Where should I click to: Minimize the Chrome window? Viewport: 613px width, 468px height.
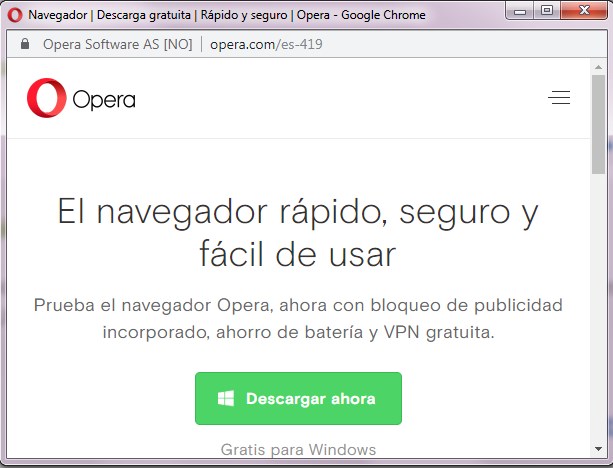(x=520, y=11)
